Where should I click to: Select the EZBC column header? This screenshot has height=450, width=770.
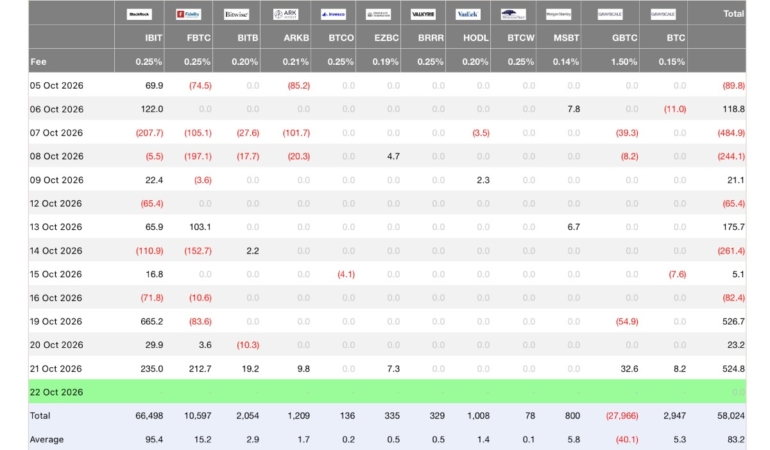[386, 38]
